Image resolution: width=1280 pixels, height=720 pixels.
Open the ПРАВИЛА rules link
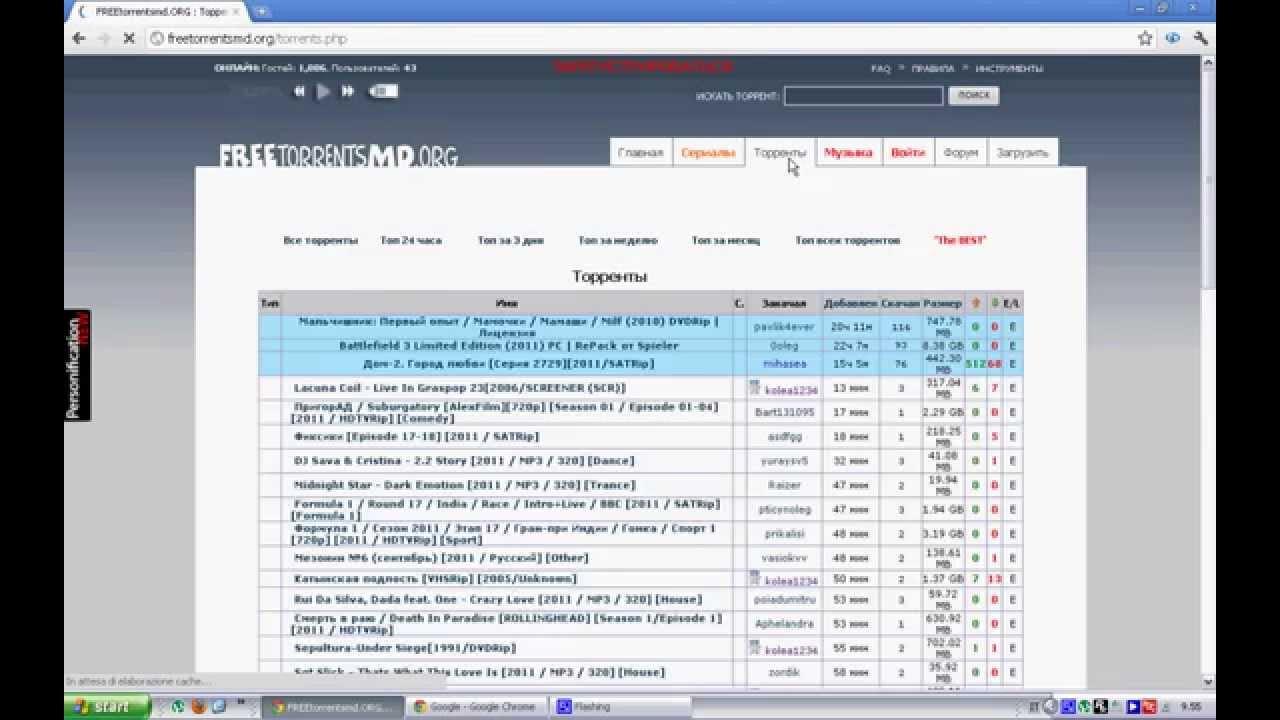pos(932,69)
